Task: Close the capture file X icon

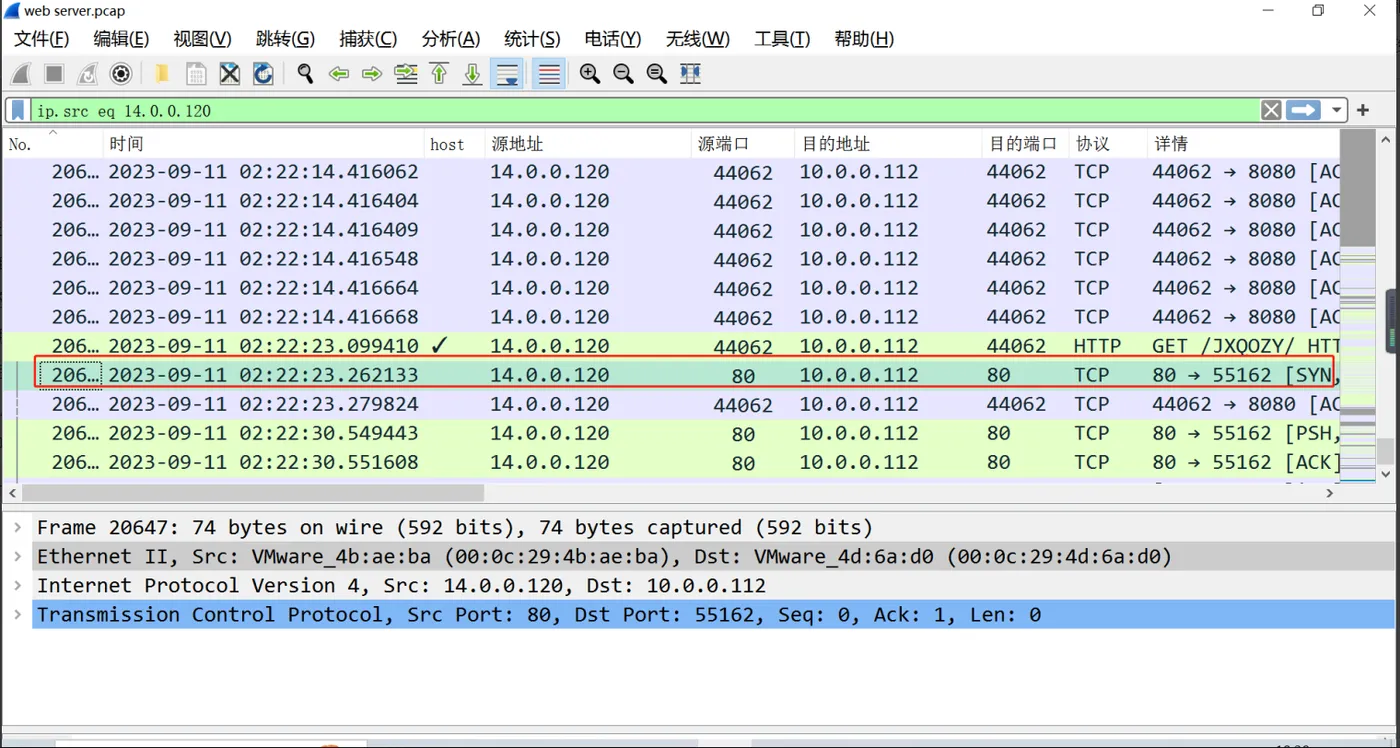Action: pos(230,74)
